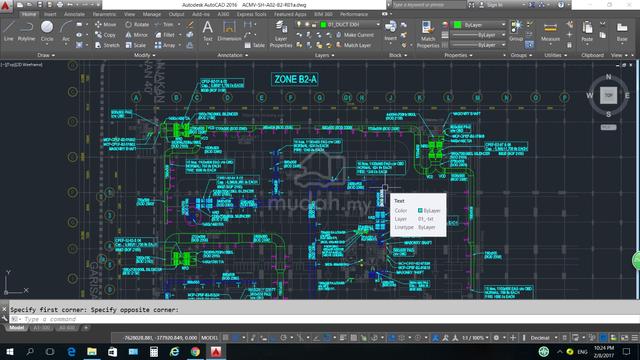Activate the Copy command
The width and height of the screenshot is (640, 360).
tap(105, 35)
